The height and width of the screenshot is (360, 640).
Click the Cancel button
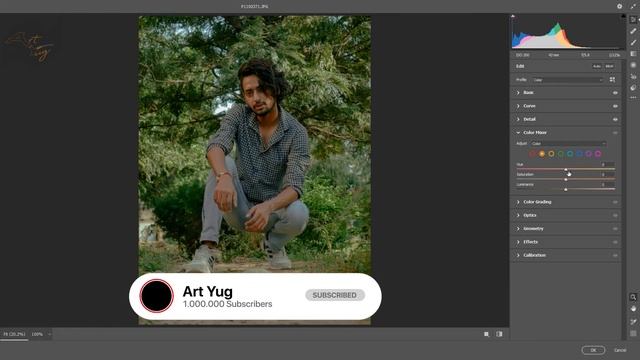pyautogui.click(x=620, y=350)
